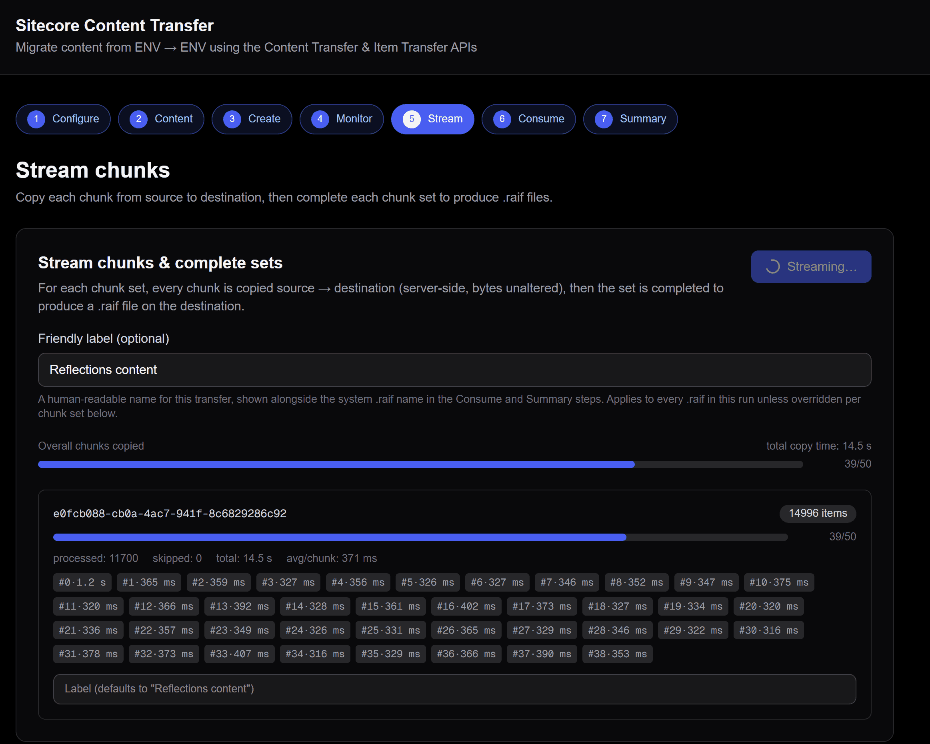This screenshot has height=744, width=930.
Task: Open the Summary step
Action: pyautogui.click(x=630, y=119)
